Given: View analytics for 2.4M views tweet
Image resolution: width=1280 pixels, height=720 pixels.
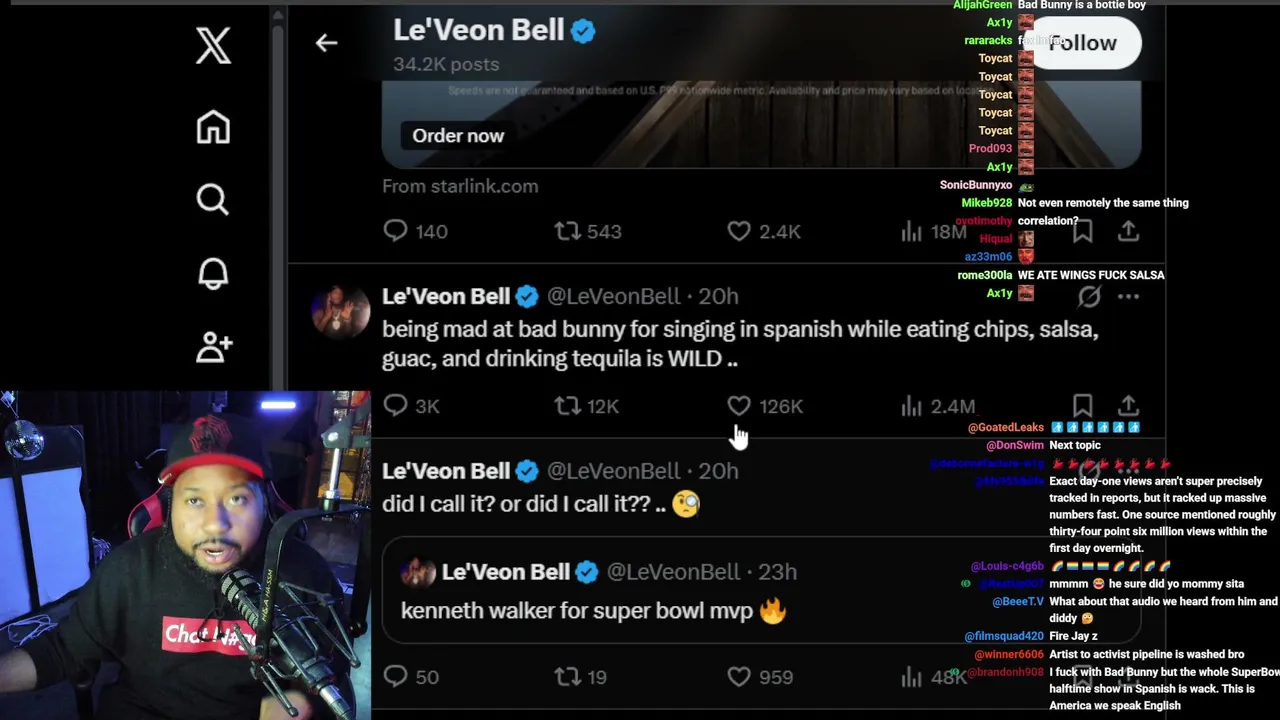Looking at the screenshot, I should point(937,406).
